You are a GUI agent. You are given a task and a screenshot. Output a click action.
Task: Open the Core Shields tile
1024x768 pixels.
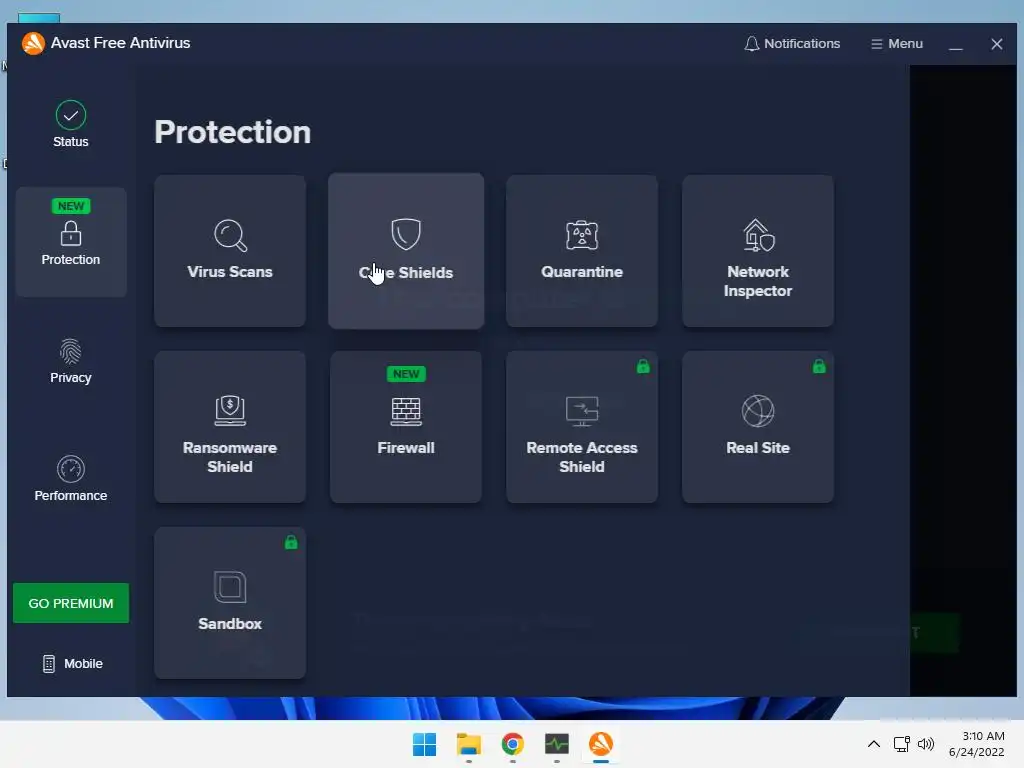[406, 251]
